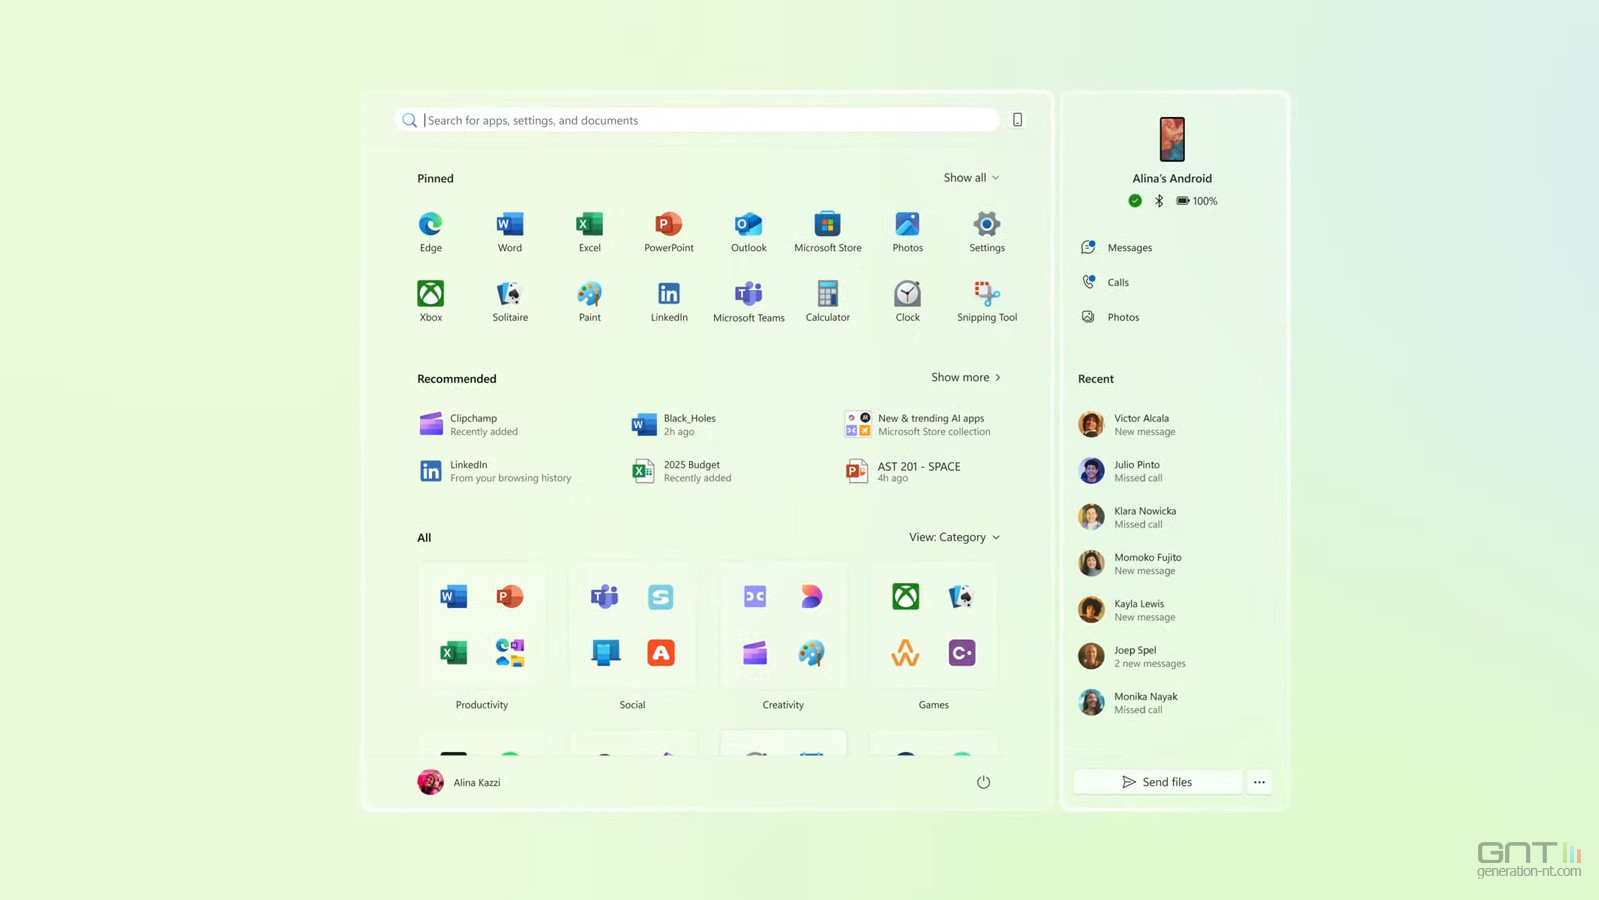Expand the Pinned Show all dropdown

pyautogui.click(x=971, y=177)
